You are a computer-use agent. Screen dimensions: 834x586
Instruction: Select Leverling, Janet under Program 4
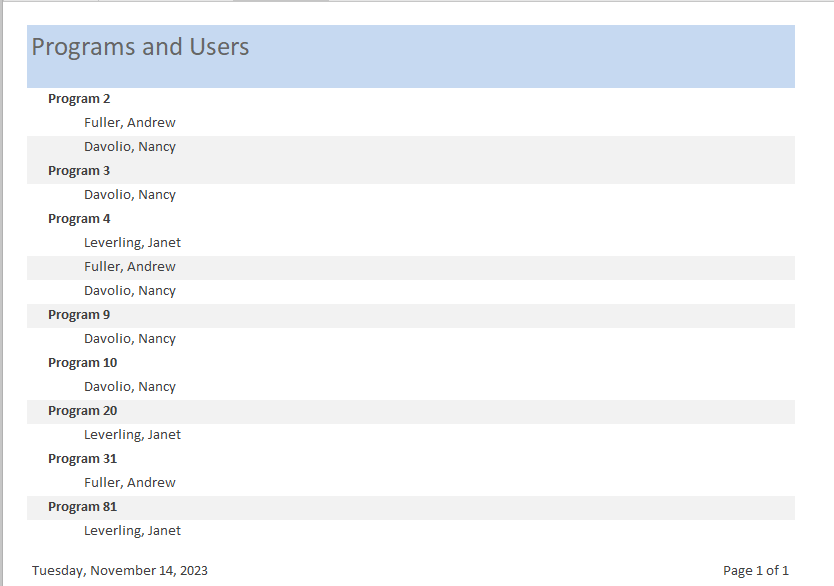coord(132,243)
